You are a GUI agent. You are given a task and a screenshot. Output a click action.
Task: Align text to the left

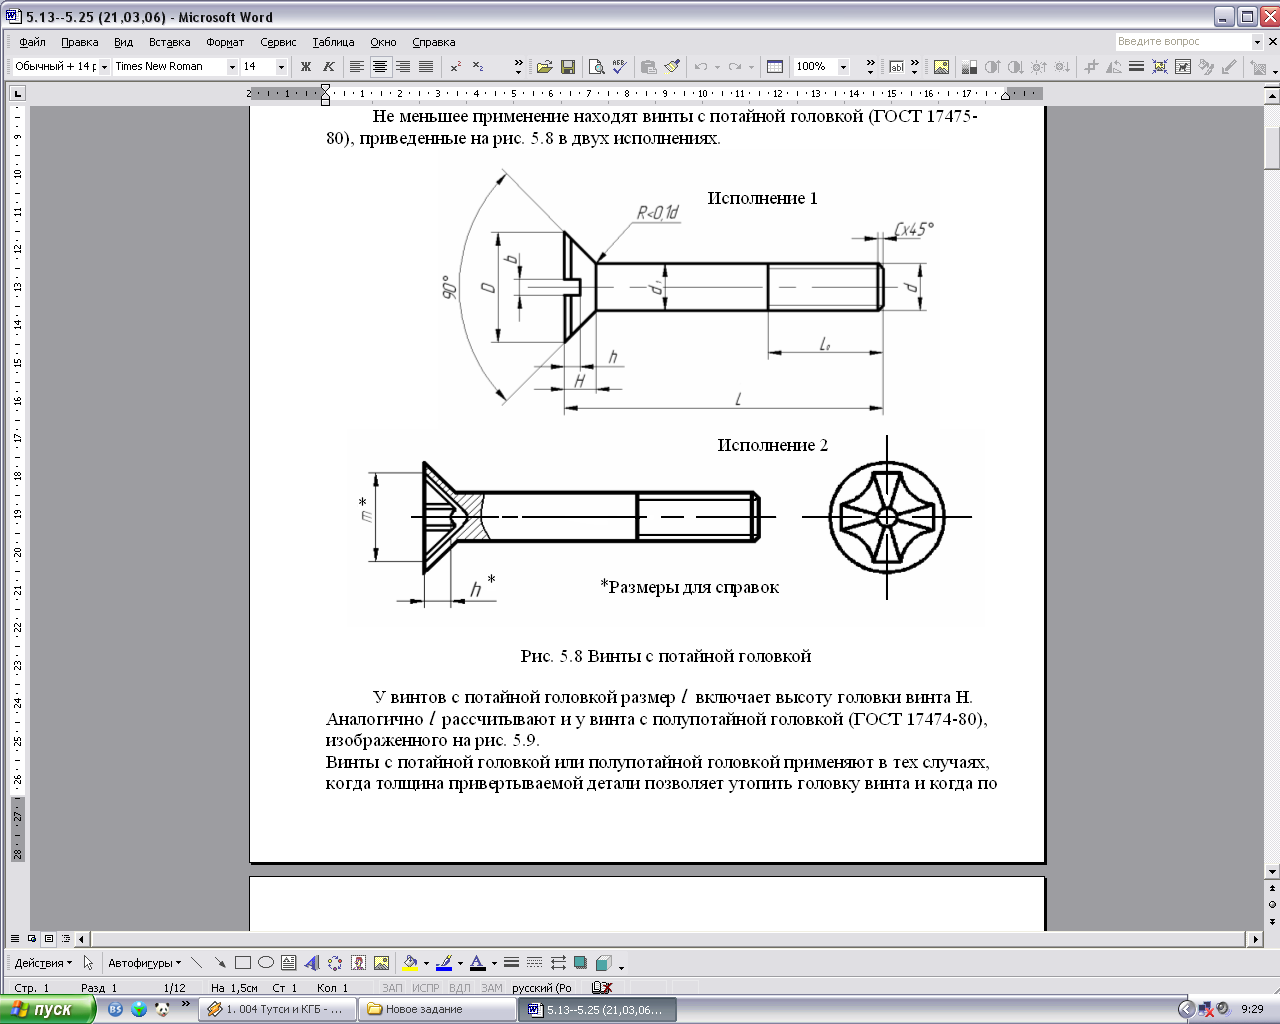tap(357, 67)
